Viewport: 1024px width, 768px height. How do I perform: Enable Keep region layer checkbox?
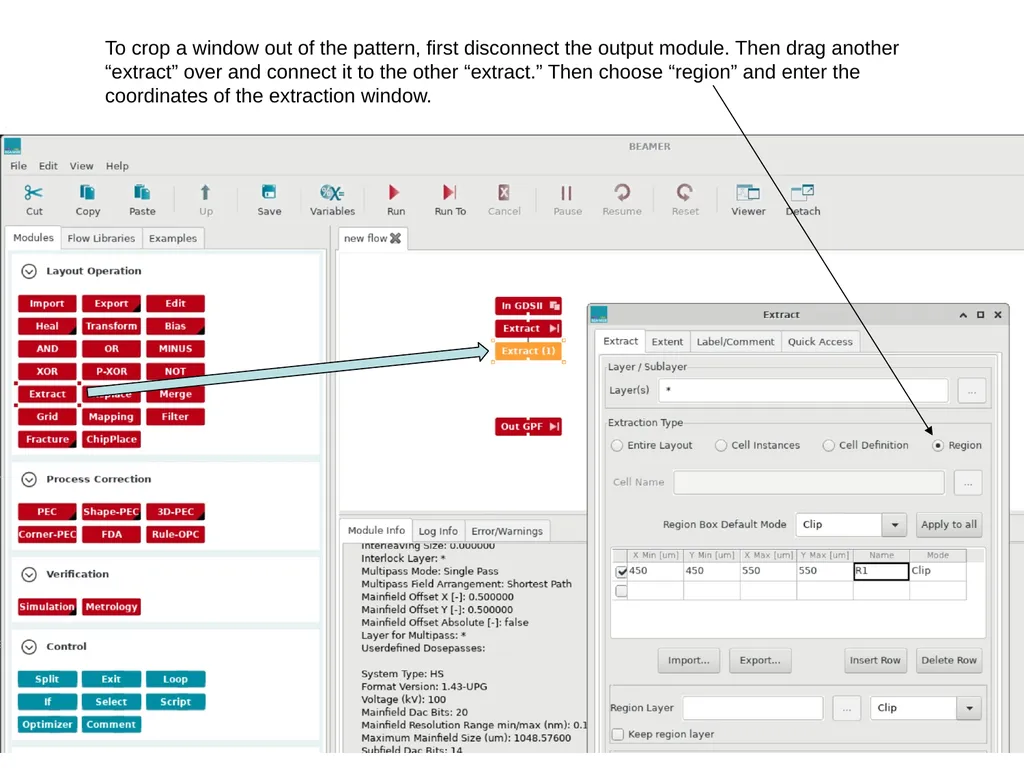[618, 734]
